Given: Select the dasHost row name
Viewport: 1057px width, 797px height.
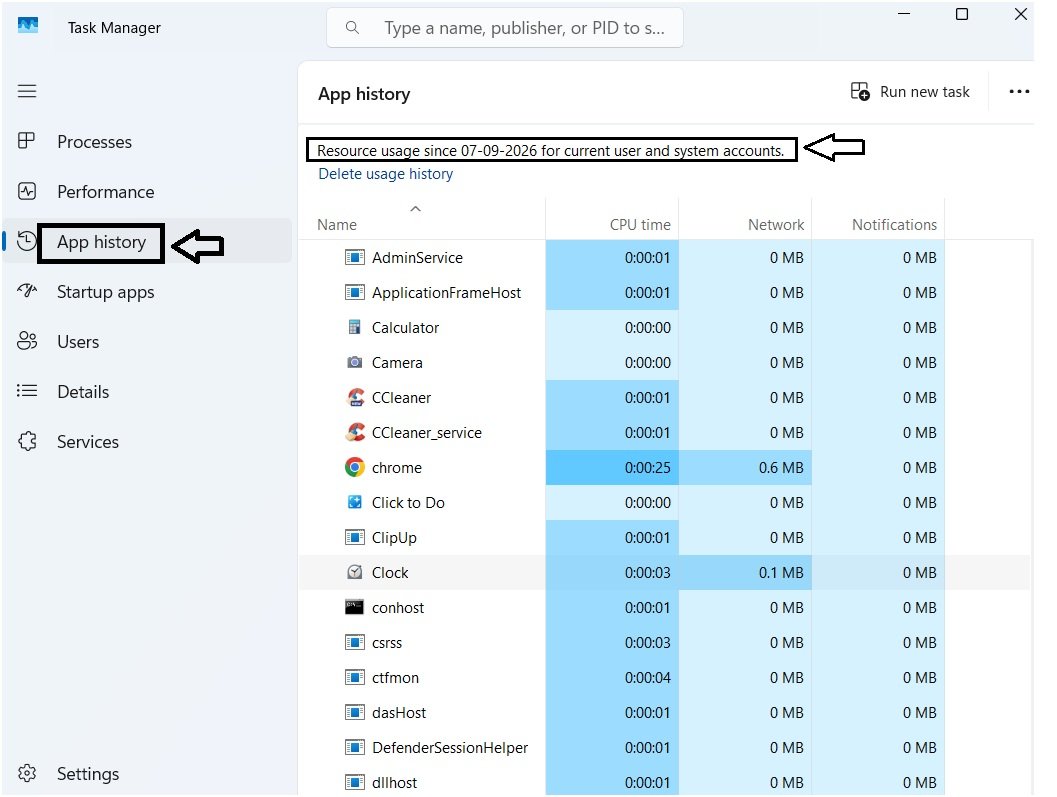Looking at the screenshot, I should pyautogui.click(x=399, y=713).
